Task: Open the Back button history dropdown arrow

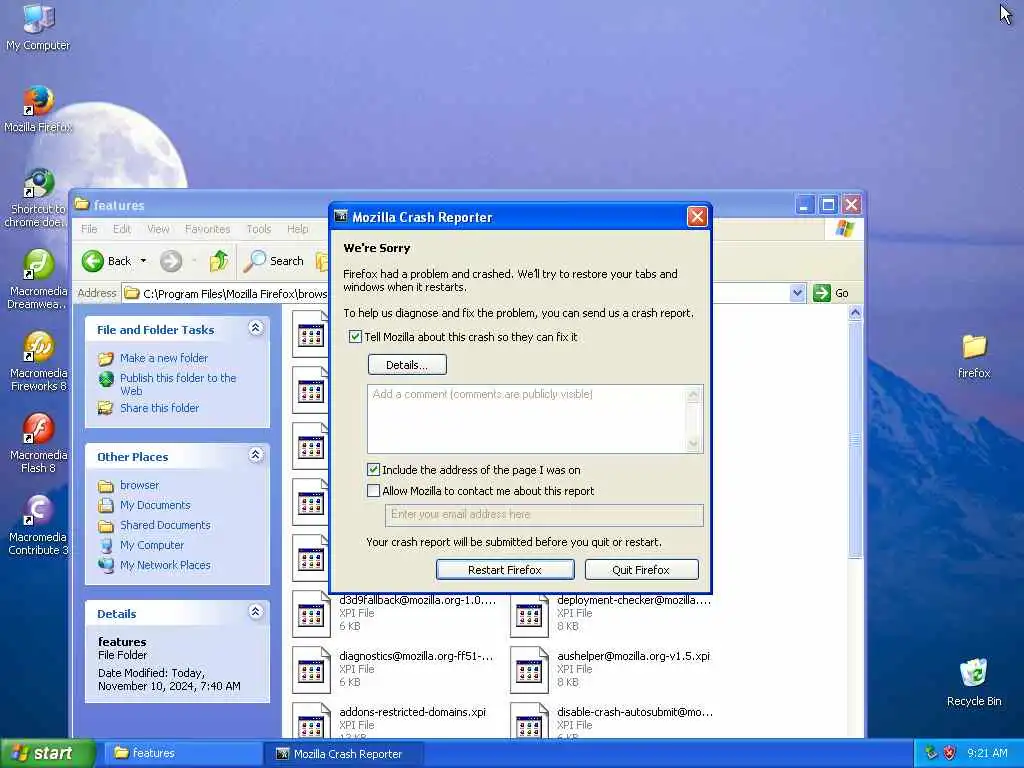Action: click(143, 261)
